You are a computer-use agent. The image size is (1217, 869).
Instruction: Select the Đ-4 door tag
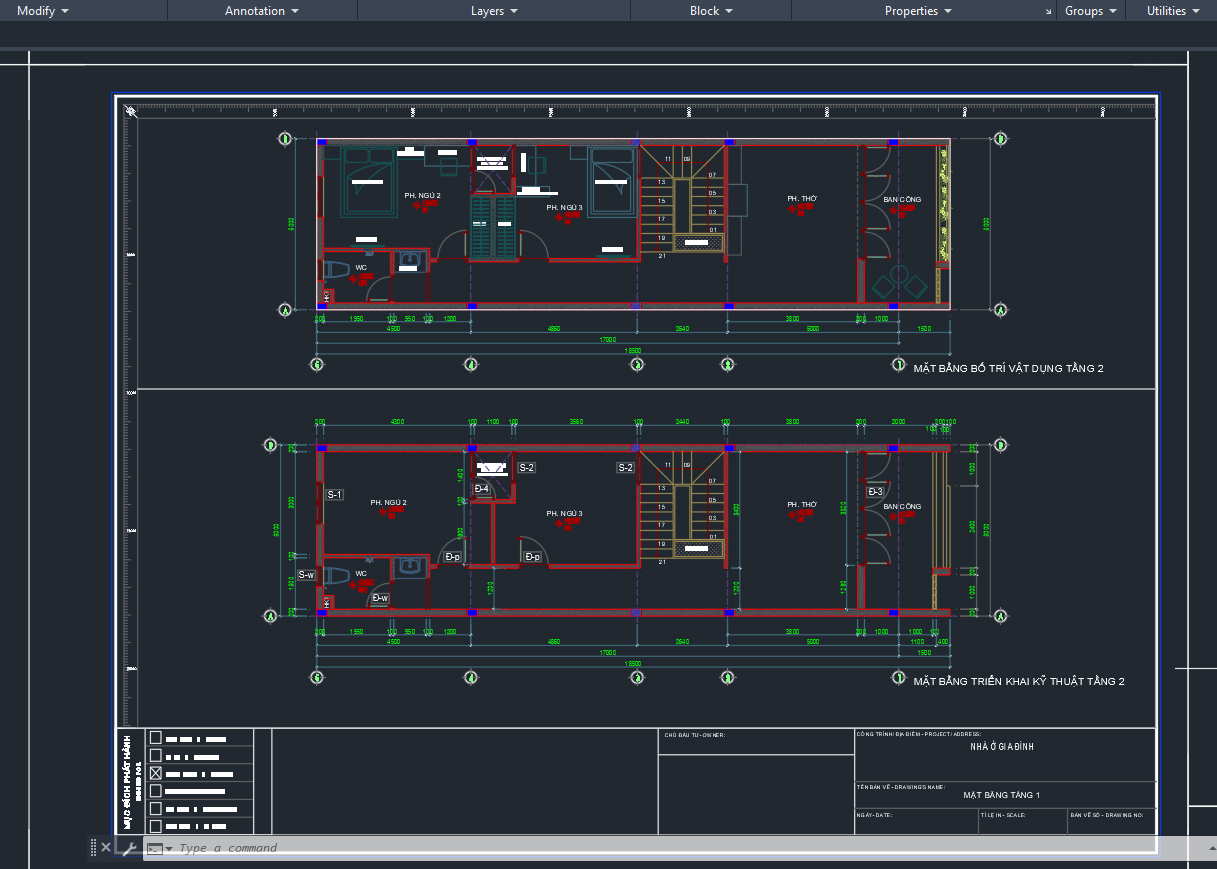tap(482, 489)
